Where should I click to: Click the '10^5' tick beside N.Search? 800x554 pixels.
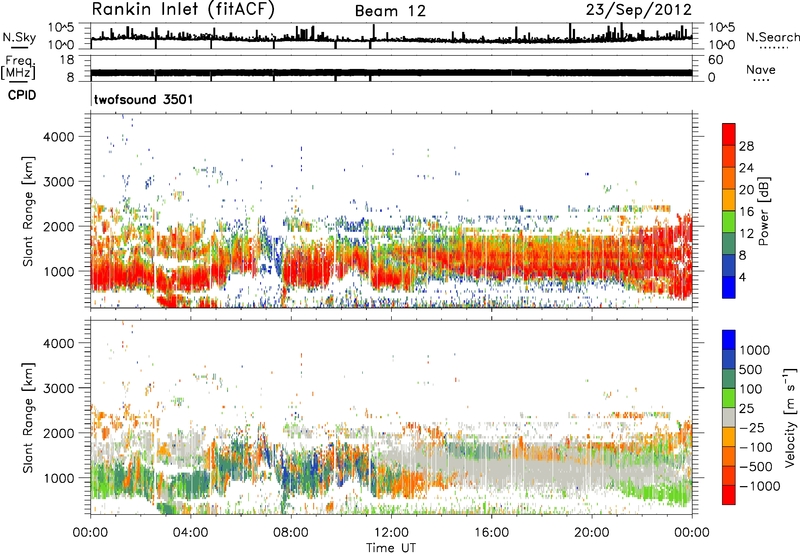coord(721,27)
